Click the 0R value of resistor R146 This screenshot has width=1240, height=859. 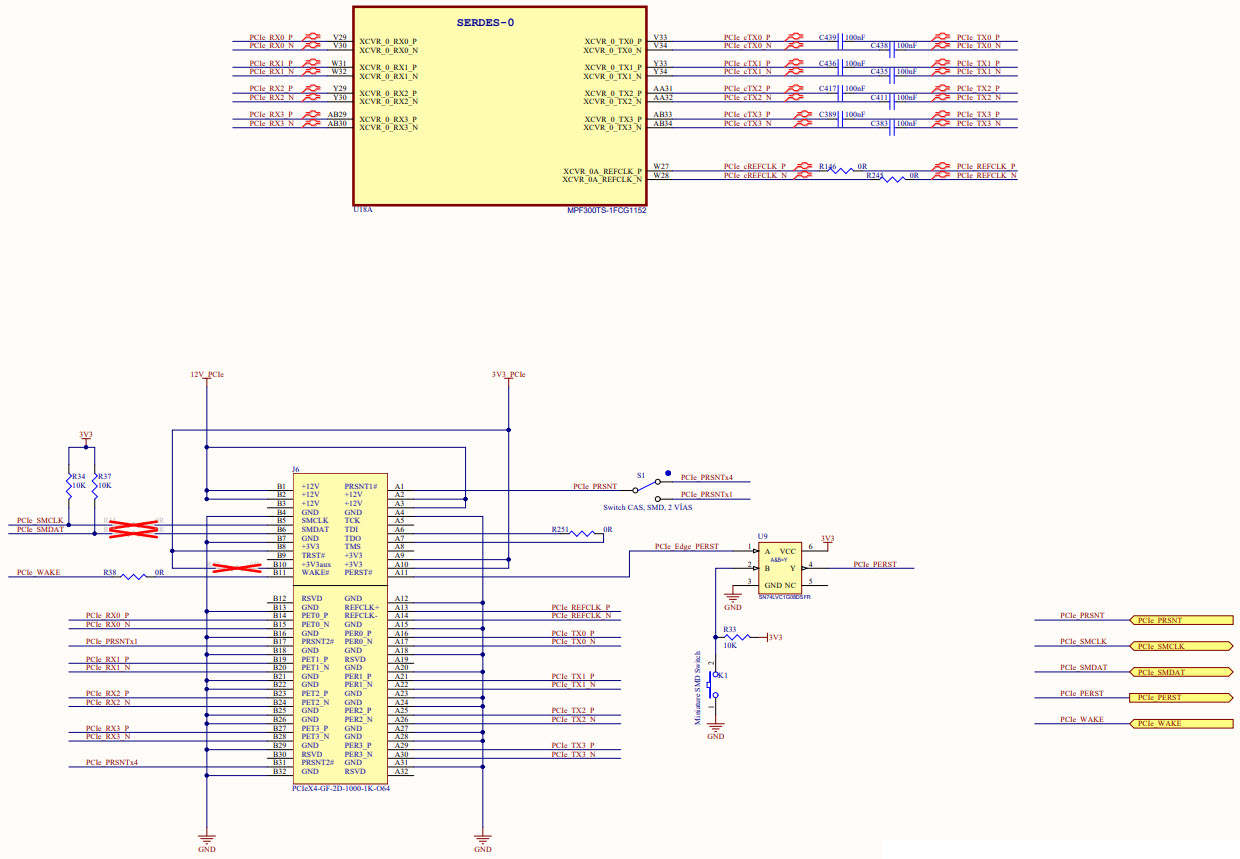(860, 166)
